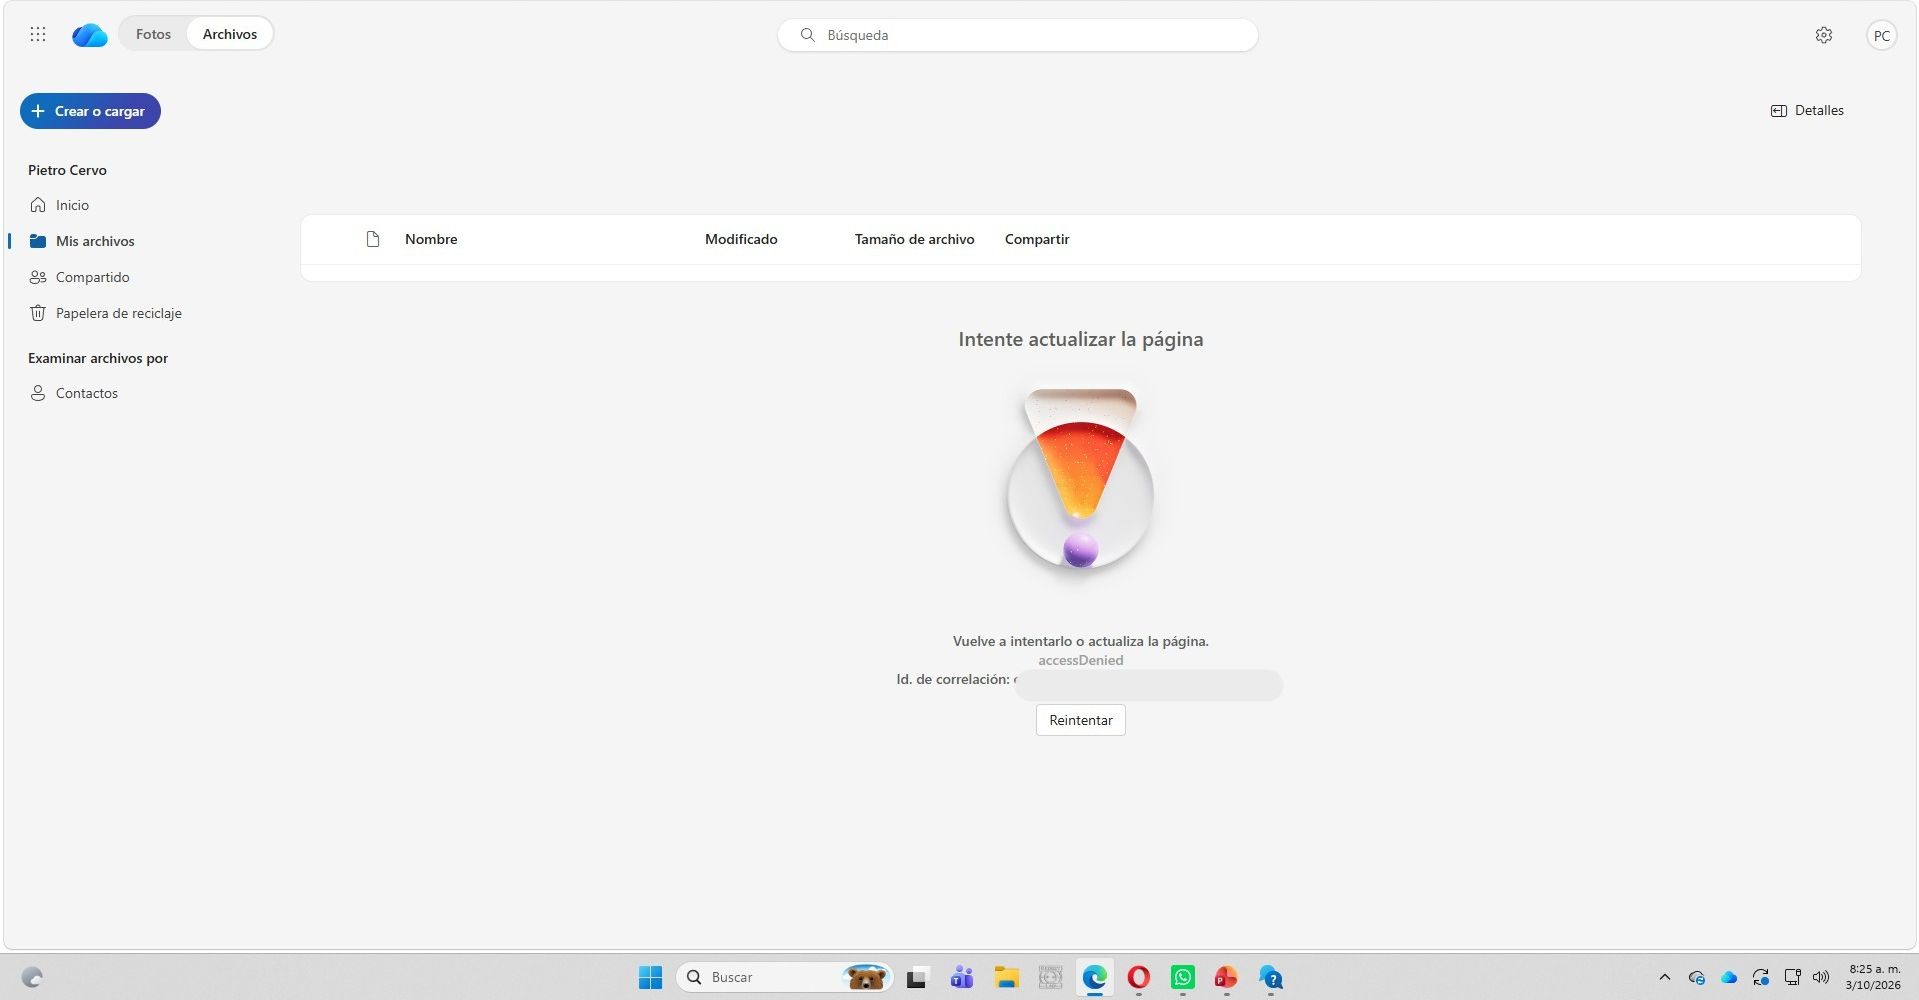The height and width of the screenshot is (1000, 1919).
Task: Open WhatsApp from taskbar
Action: (x=1182, y=978)
